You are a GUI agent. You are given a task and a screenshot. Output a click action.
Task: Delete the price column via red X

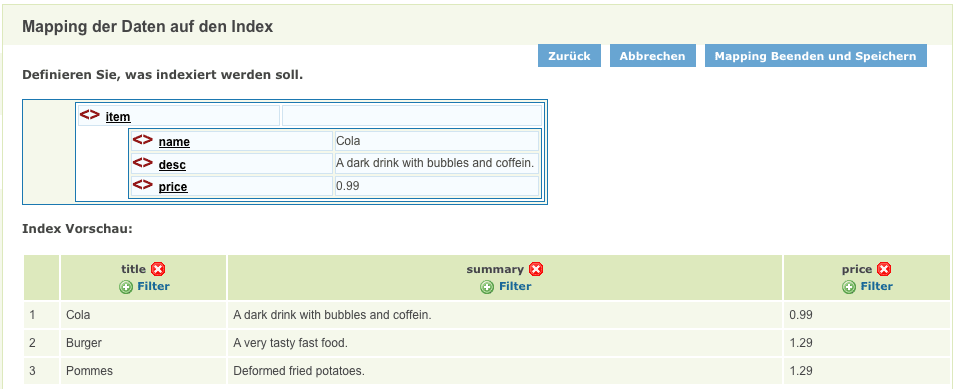[x=884, y=269]
